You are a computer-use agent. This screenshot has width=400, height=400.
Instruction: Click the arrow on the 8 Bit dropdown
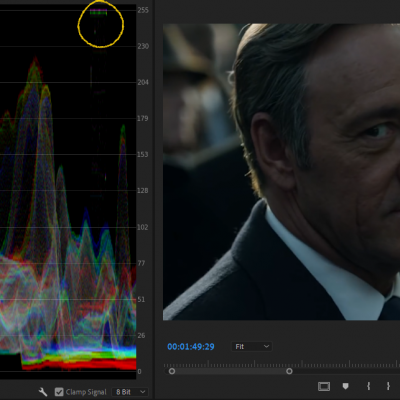[143, 392]
